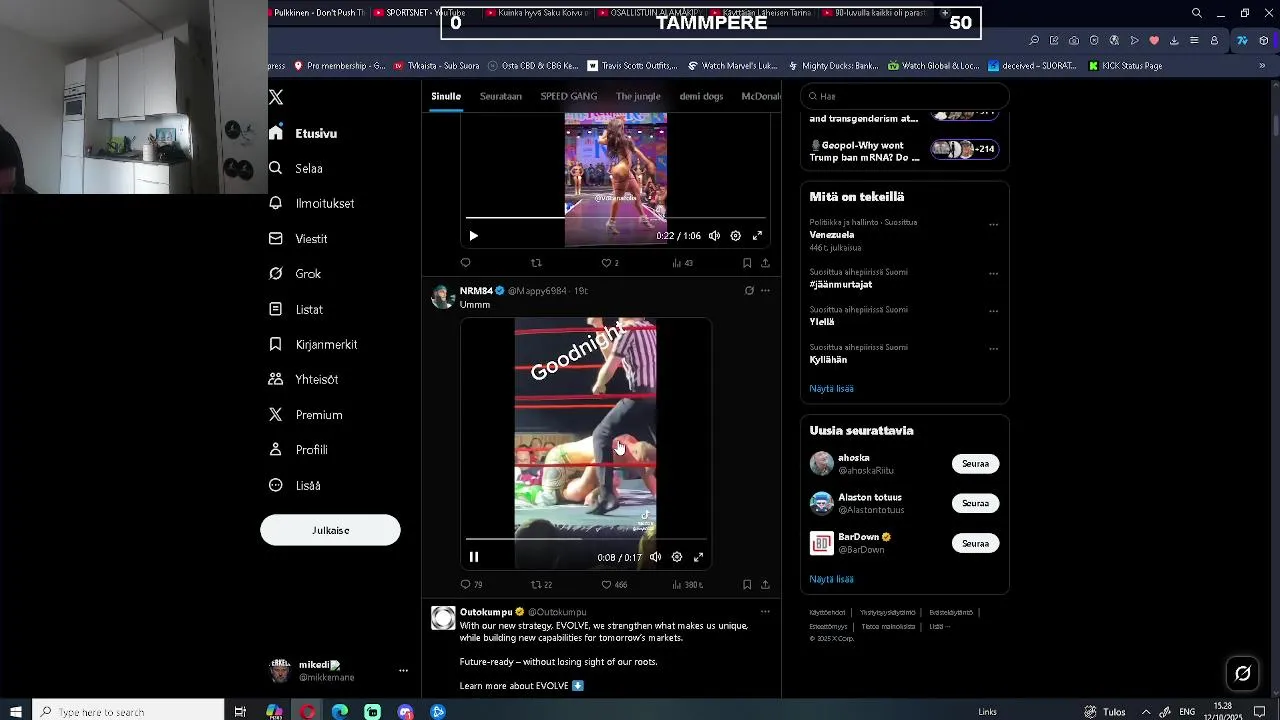
Task: Switch to SPEED GANG tab
Action: coord(569,96)
